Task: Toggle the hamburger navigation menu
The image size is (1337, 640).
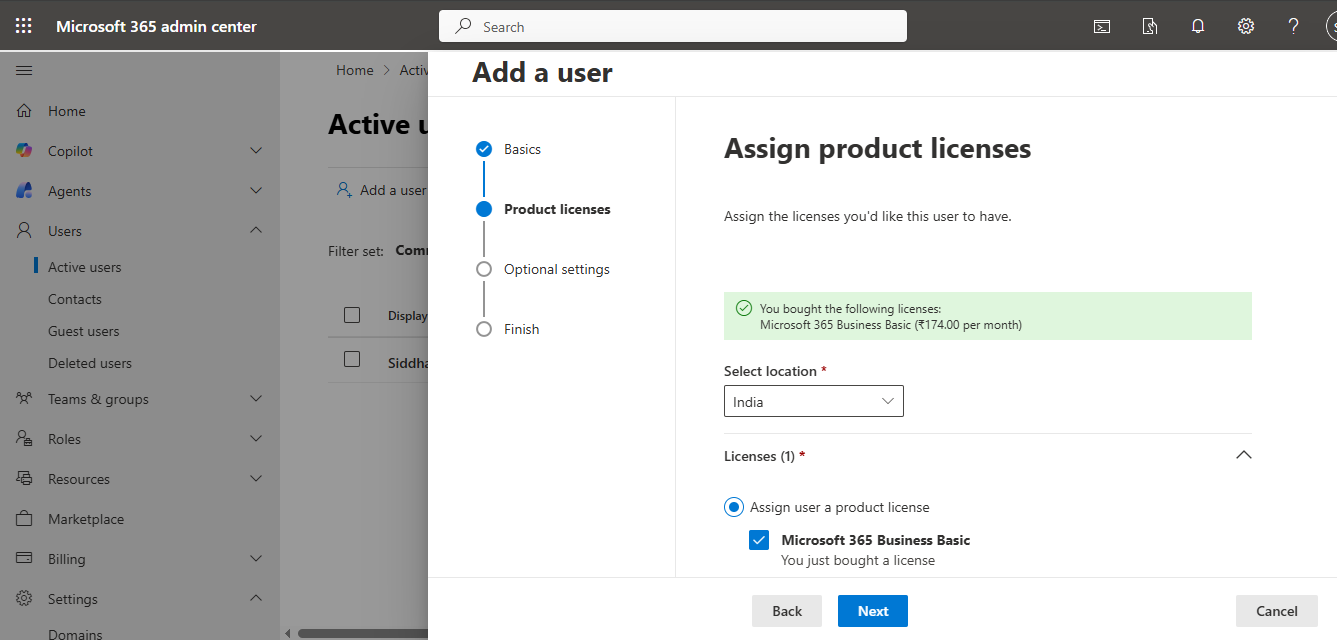Action: point(24,71)
